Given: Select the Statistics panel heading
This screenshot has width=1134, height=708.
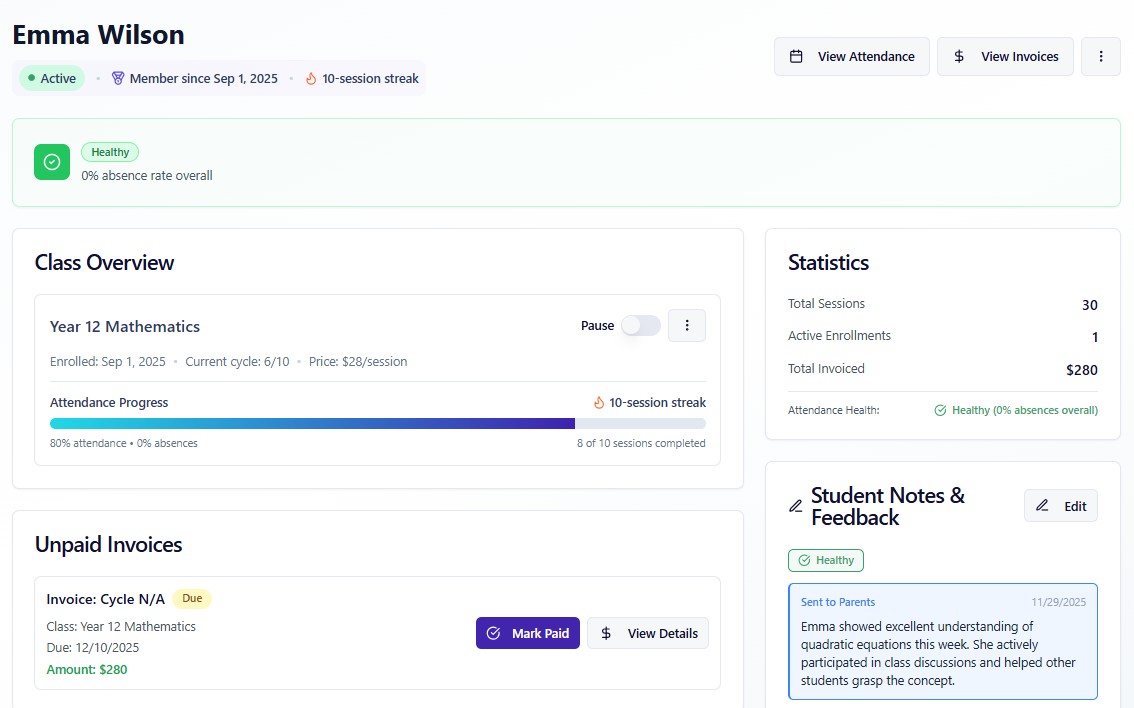Looking at the screenshot, I should (828, 262).
